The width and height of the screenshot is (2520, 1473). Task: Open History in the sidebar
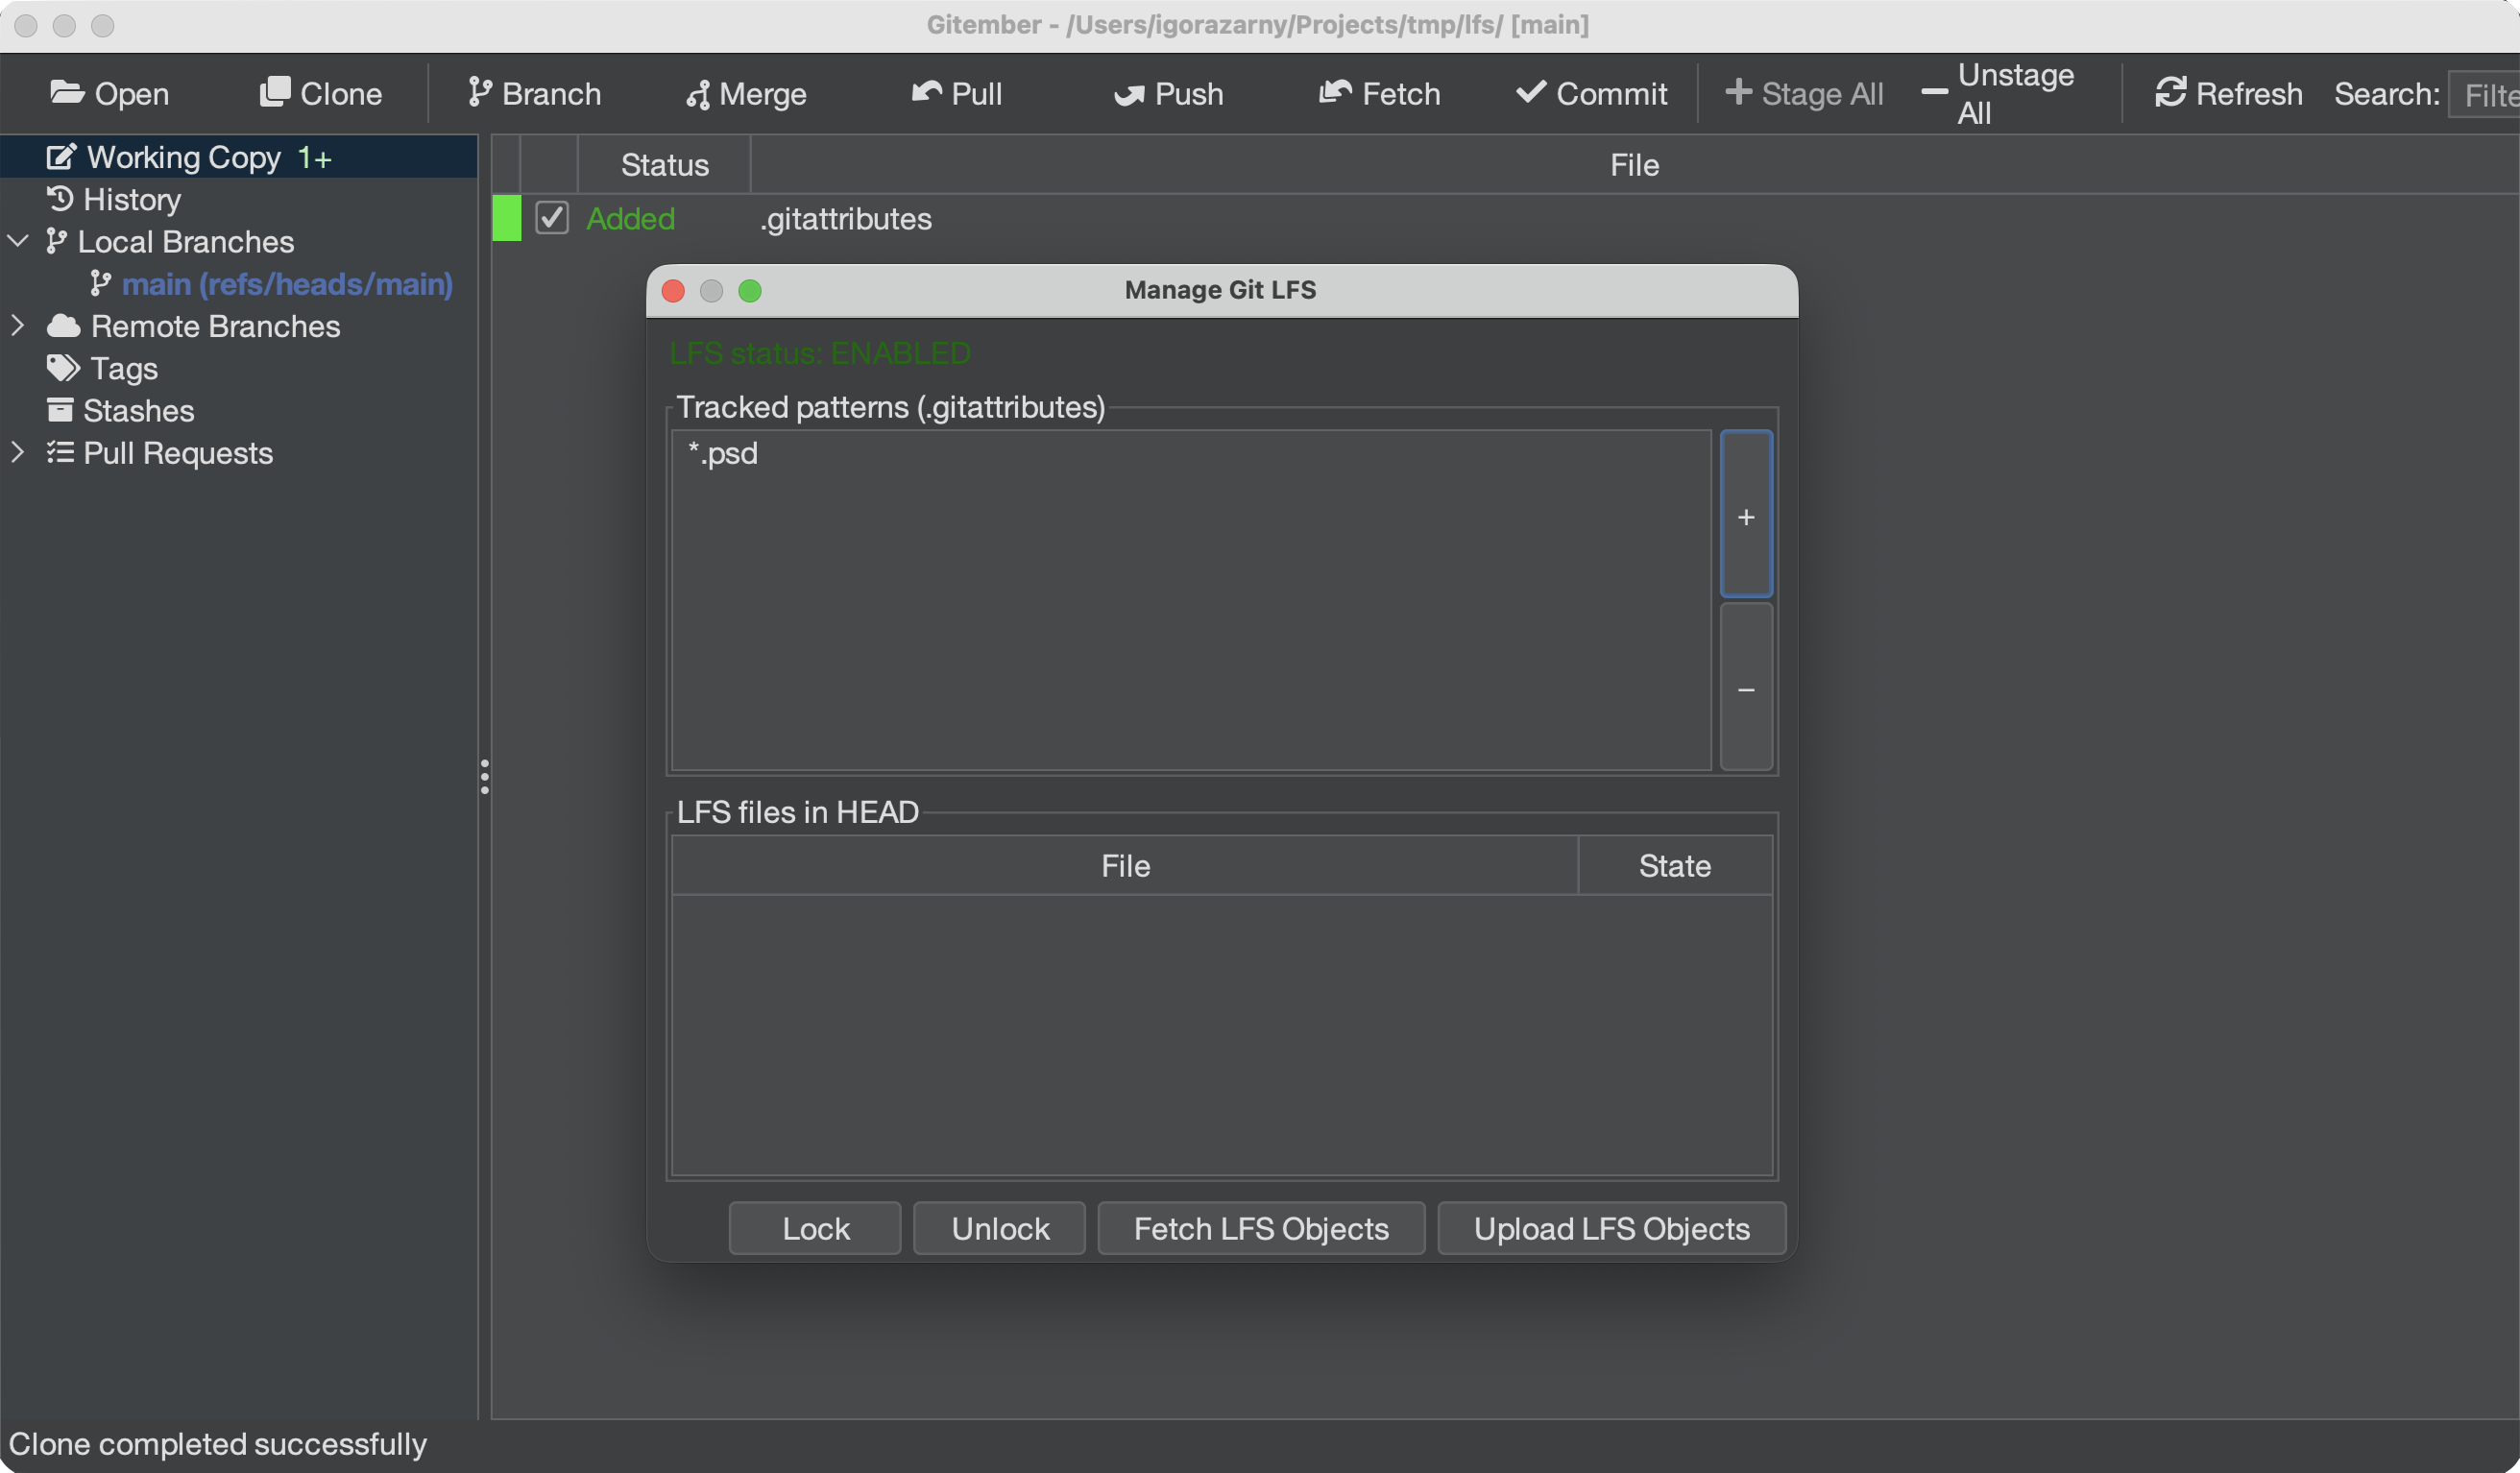coord(114,199)
